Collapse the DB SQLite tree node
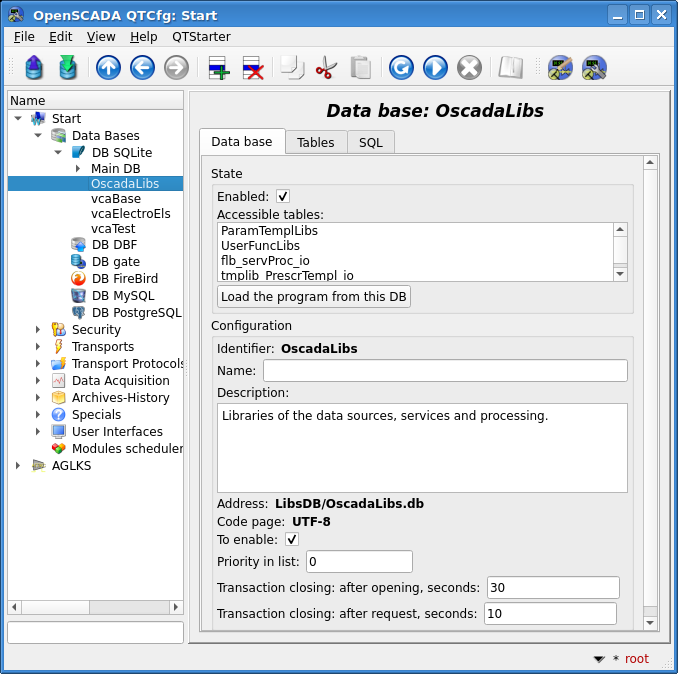This screenshot has height=674, width=678. point(58,152)
